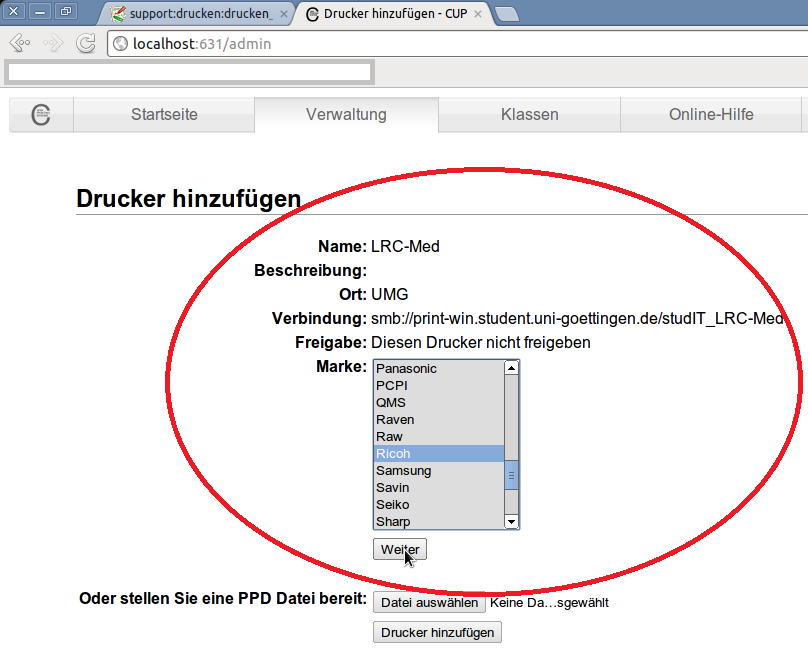Minimize the browser window

click(x=40, y=11)
